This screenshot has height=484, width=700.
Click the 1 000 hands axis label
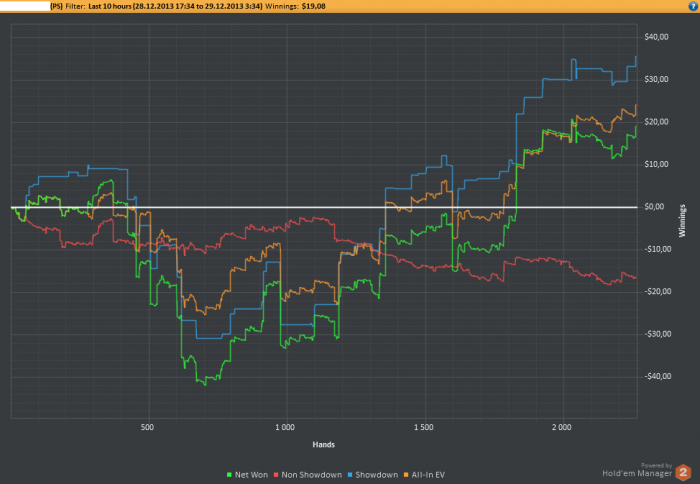(x=285, y=427)
